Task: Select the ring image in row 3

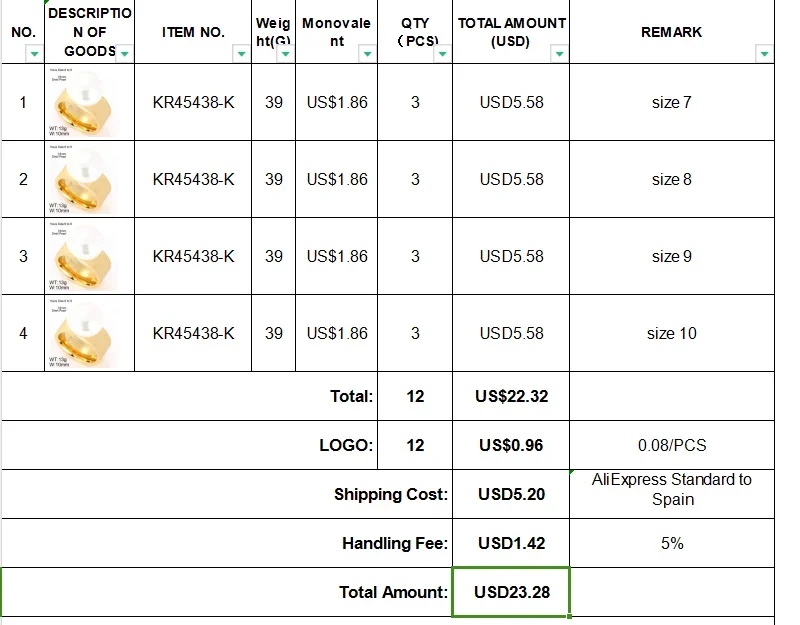Action: tap(83, 256)
